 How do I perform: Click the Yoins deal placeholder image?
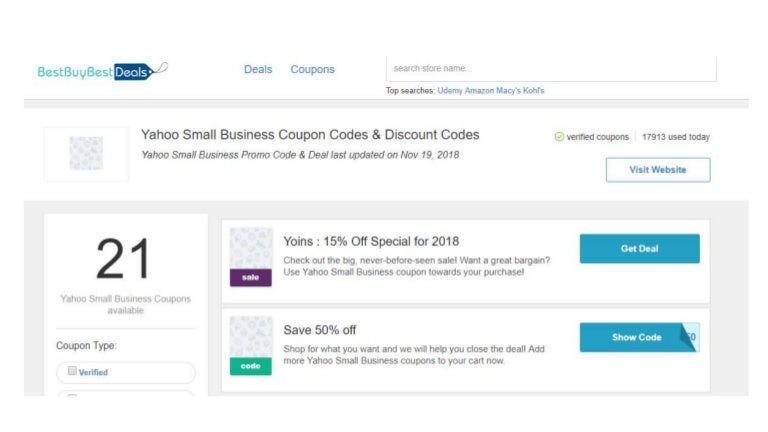(251, 248)
